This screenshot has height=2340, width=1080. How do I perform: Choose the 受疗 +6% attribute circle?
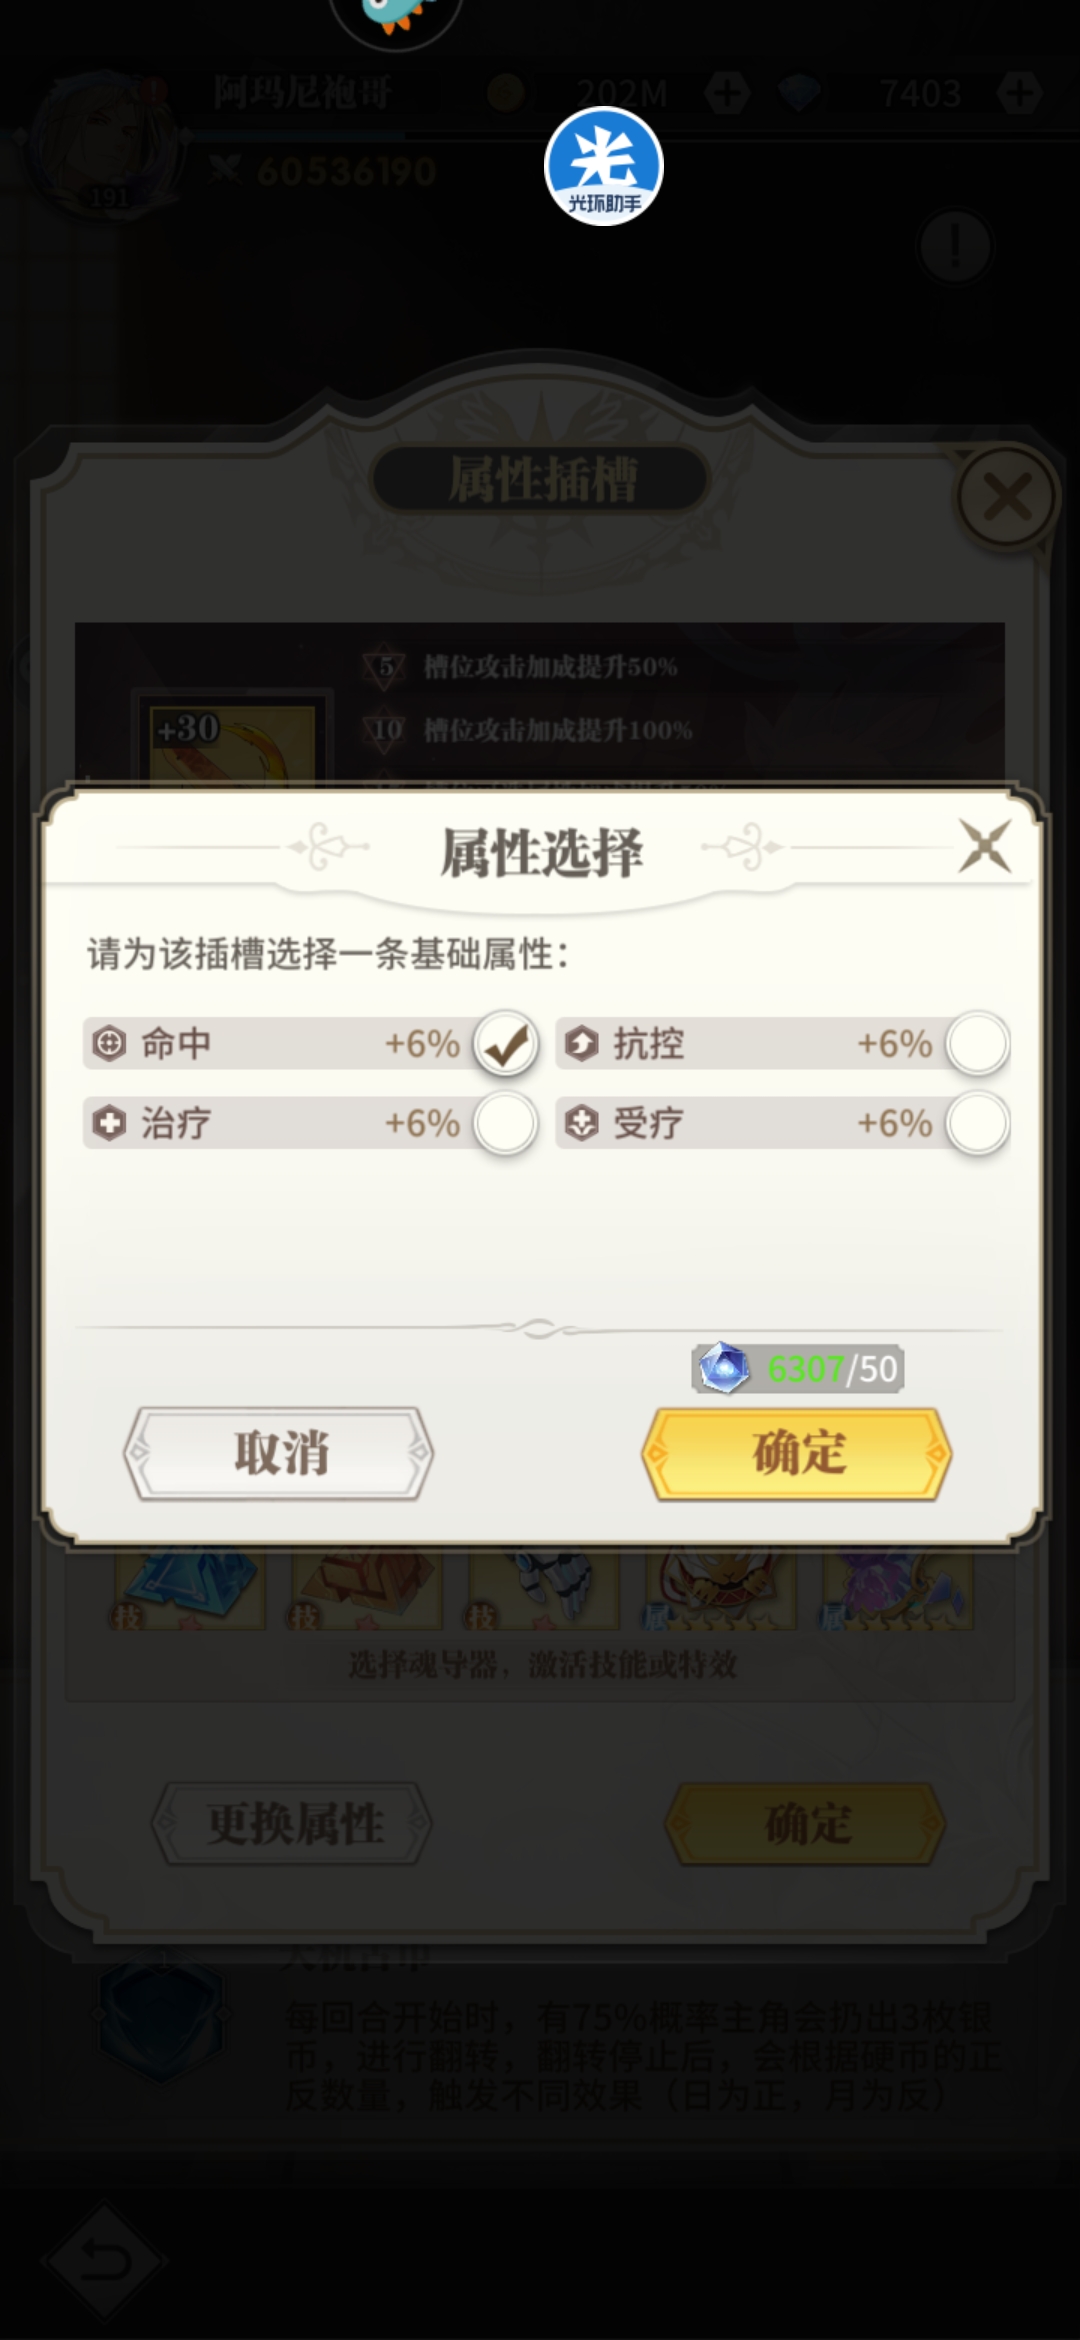tap(978, 1123)
